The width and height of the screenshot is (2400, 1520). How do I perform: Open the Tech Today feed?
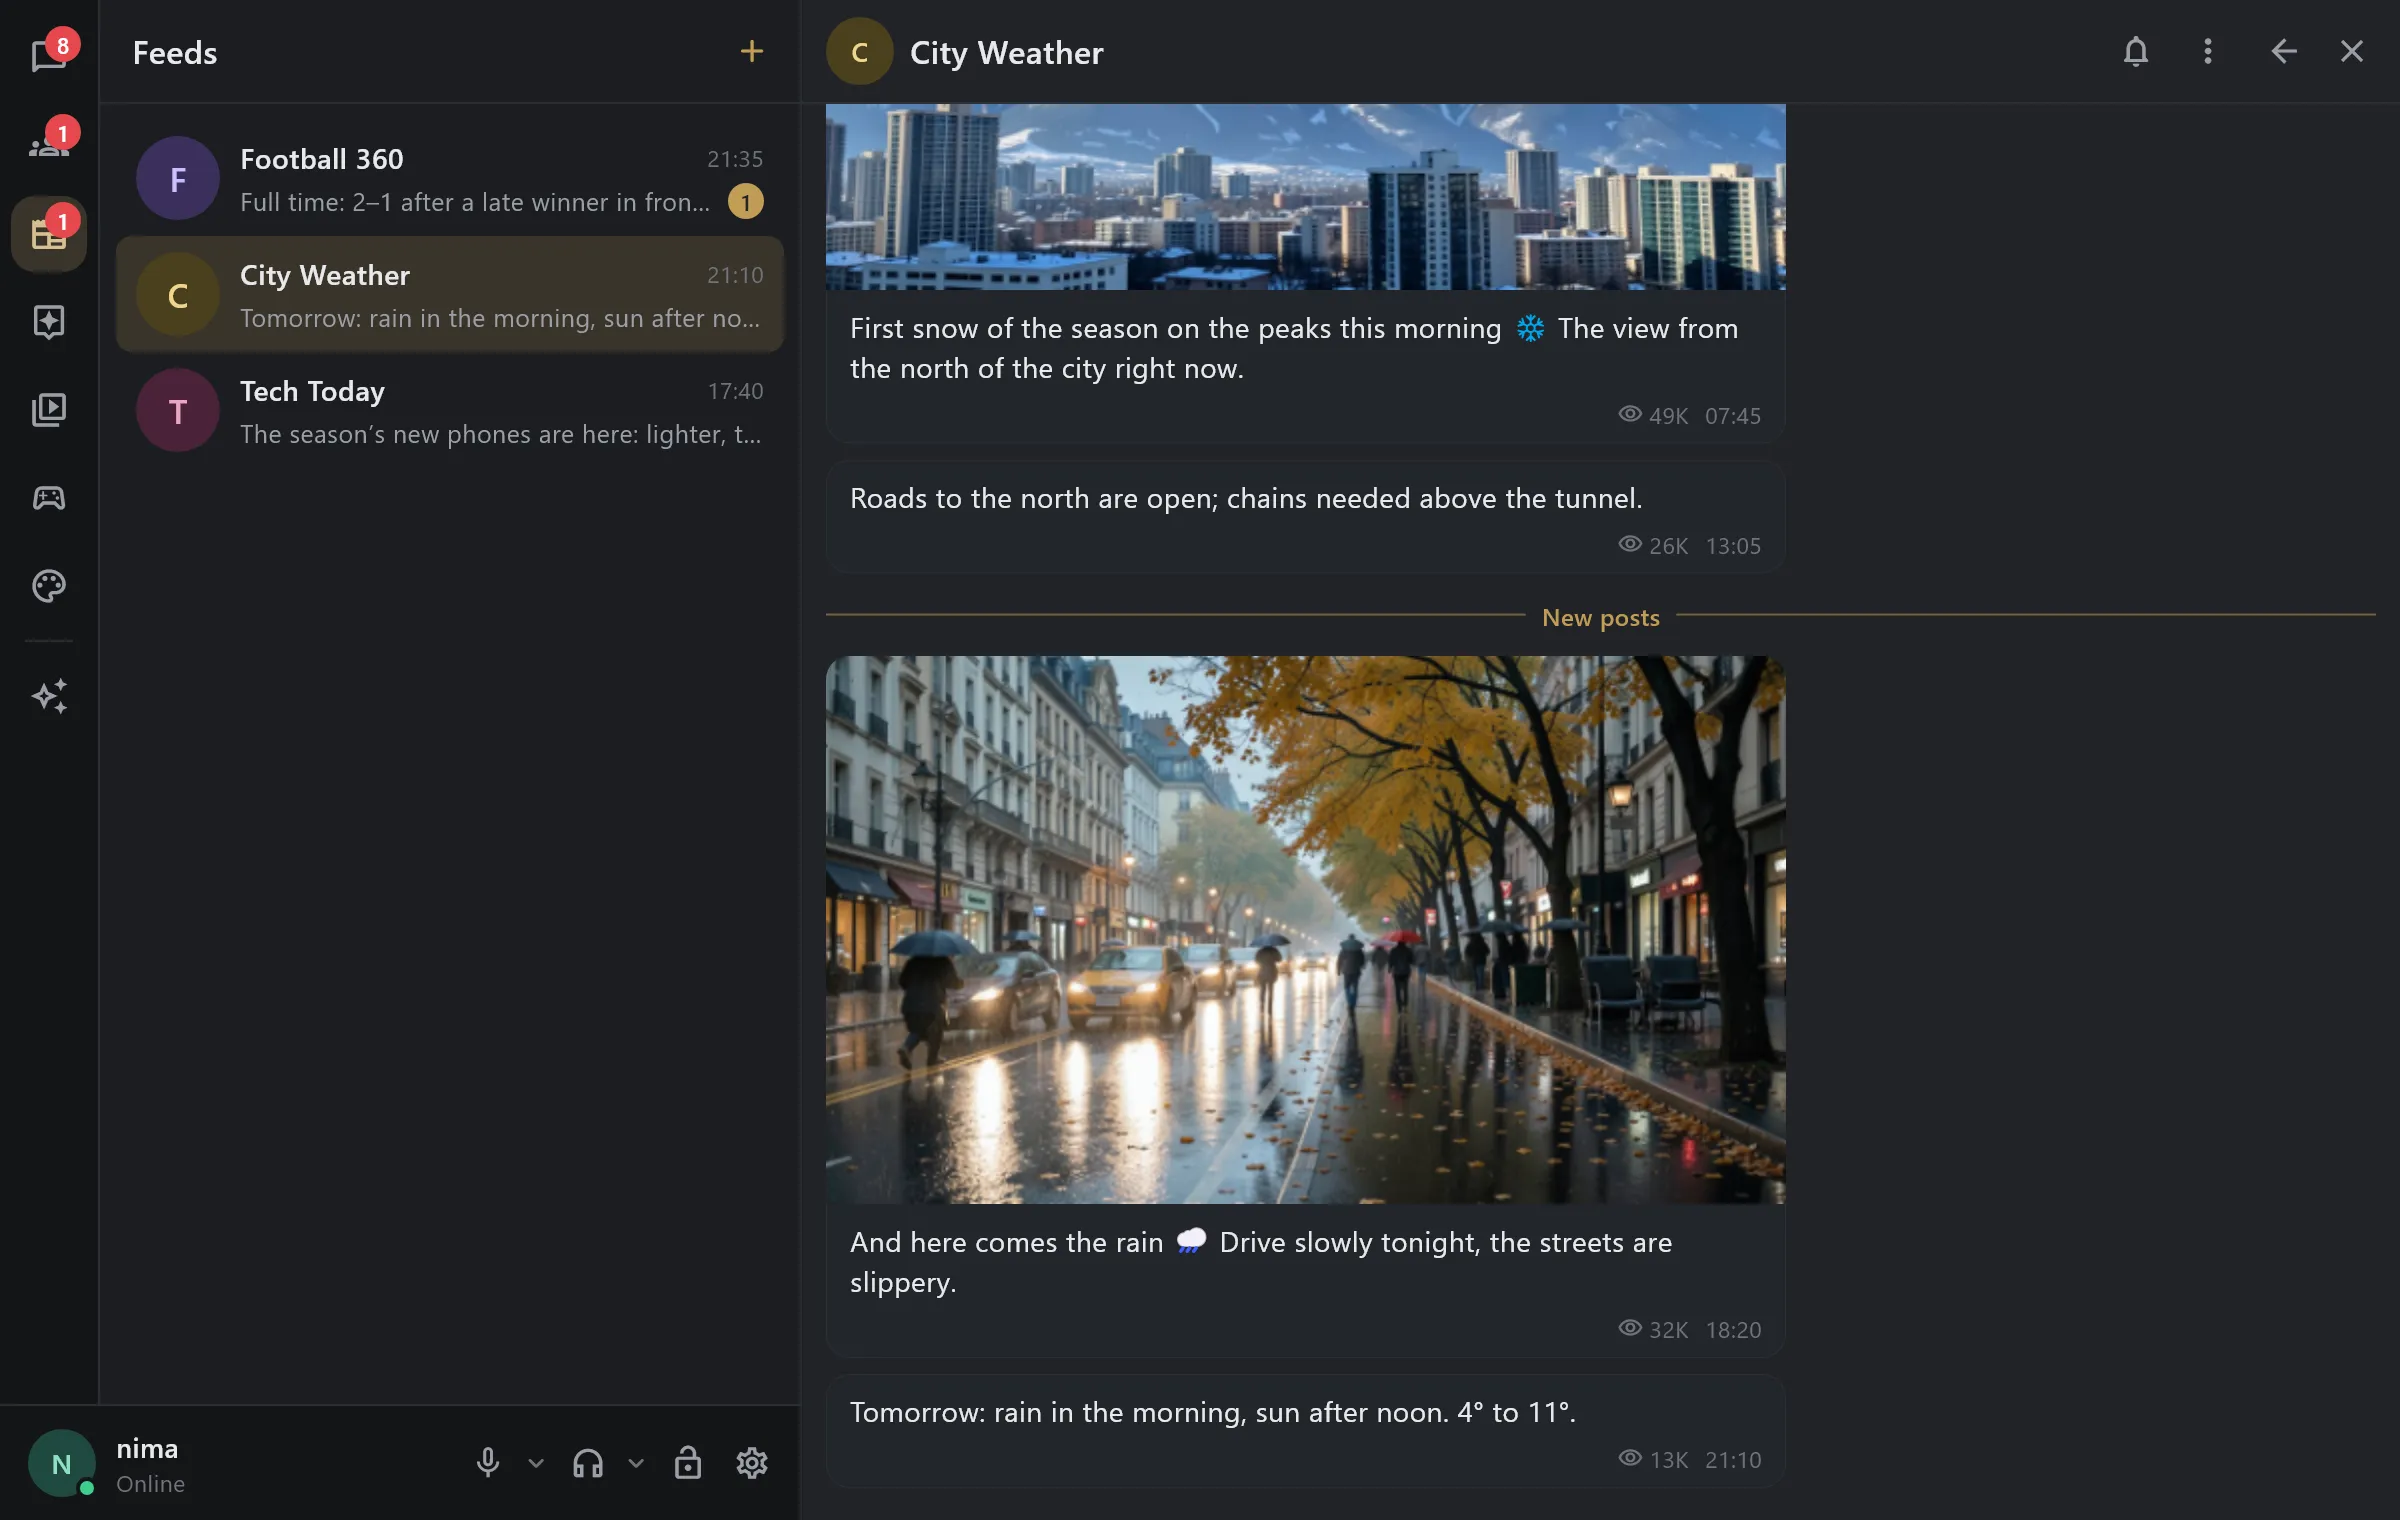click(450, 411)
